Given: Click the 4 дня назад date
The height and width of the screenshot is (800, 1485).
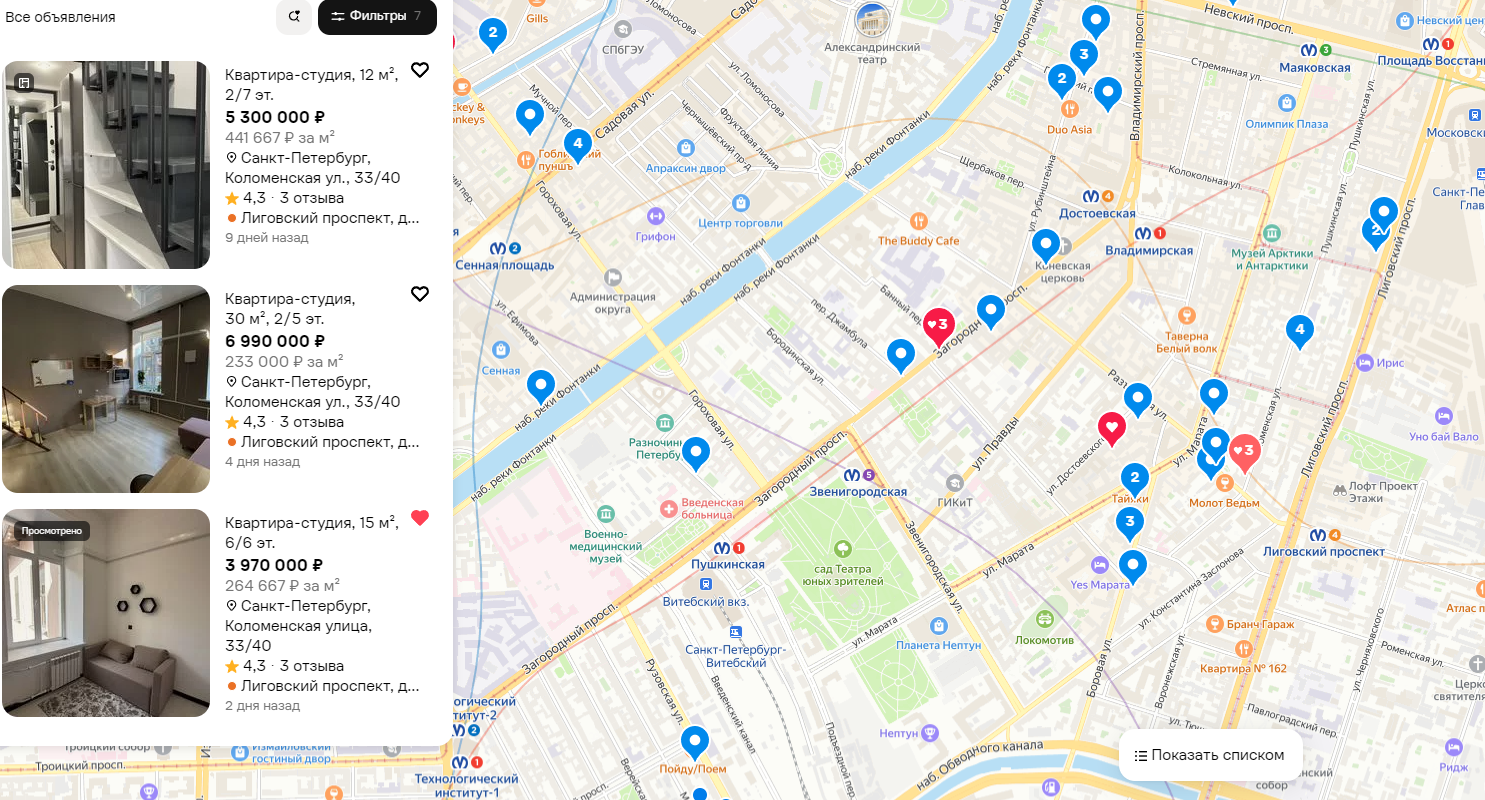Looking at the screenshot, I should pos(262,462).
